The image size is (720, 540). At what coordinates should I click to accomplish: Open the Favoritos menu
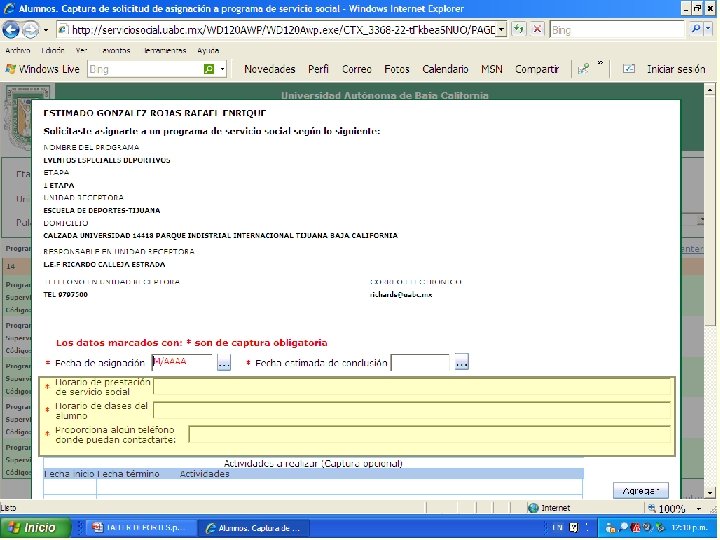(116, 51)
